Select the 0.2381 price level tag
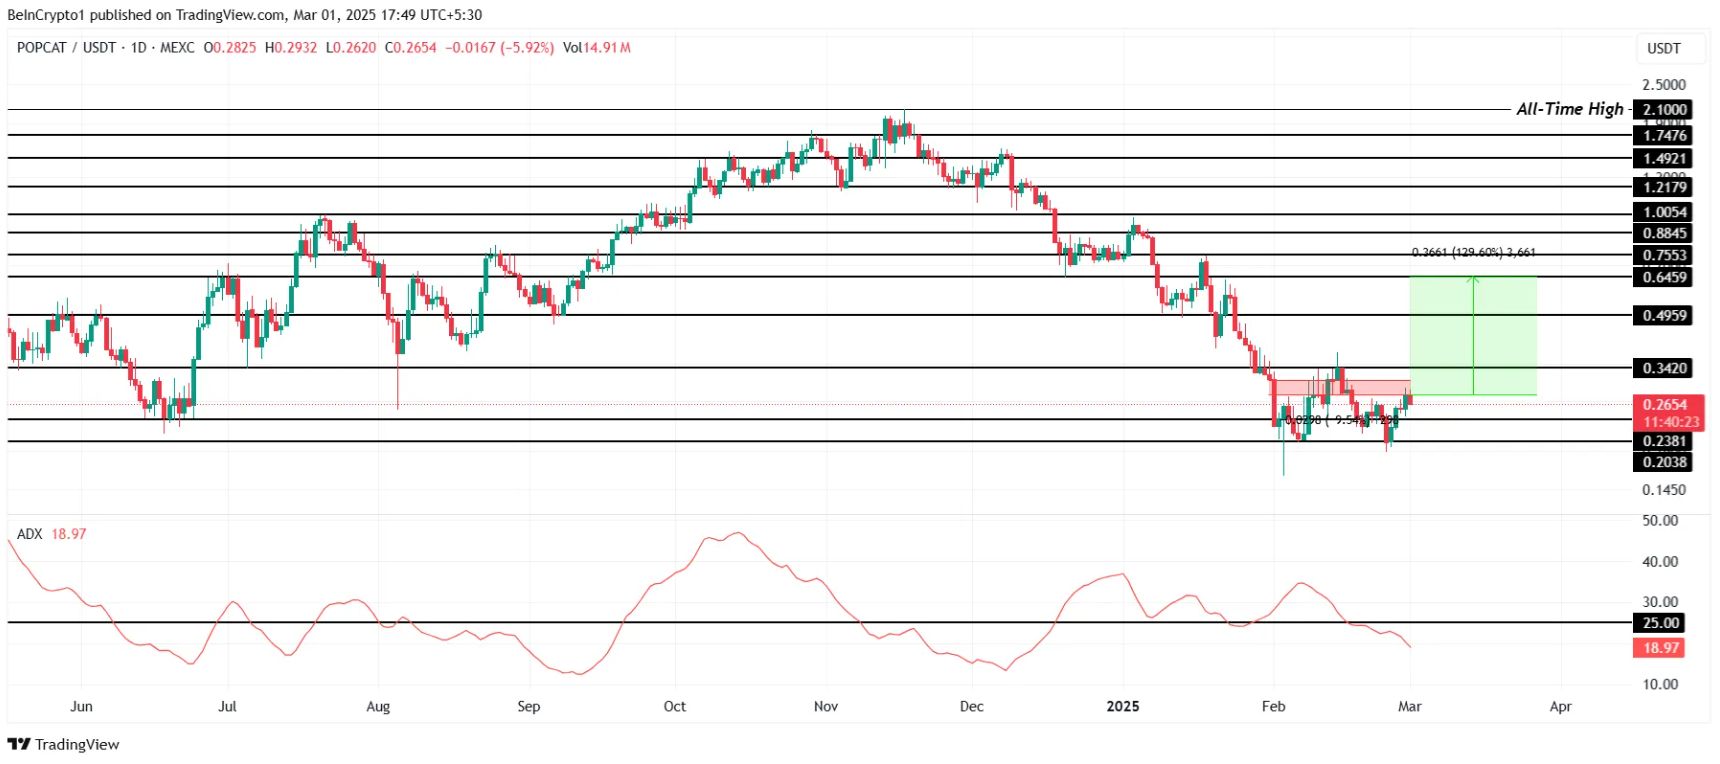 point(1665,441)
